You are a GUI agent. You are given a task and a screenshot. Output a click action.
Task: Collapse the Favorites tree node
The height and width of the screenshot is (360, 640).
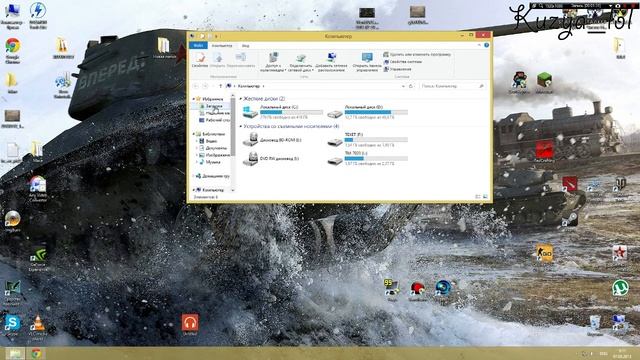point(194,99)
